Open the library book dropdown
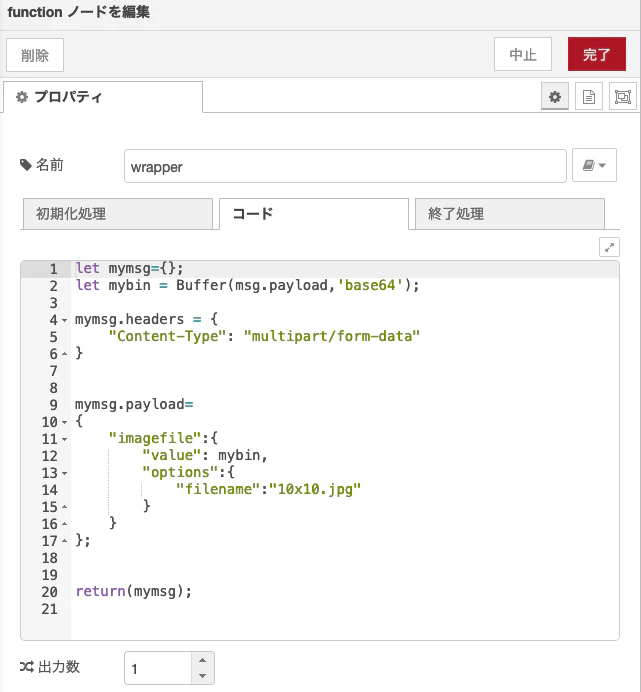The width and height of the screenshot is (641, 692). pyautogui.click(x=594, y=165)
